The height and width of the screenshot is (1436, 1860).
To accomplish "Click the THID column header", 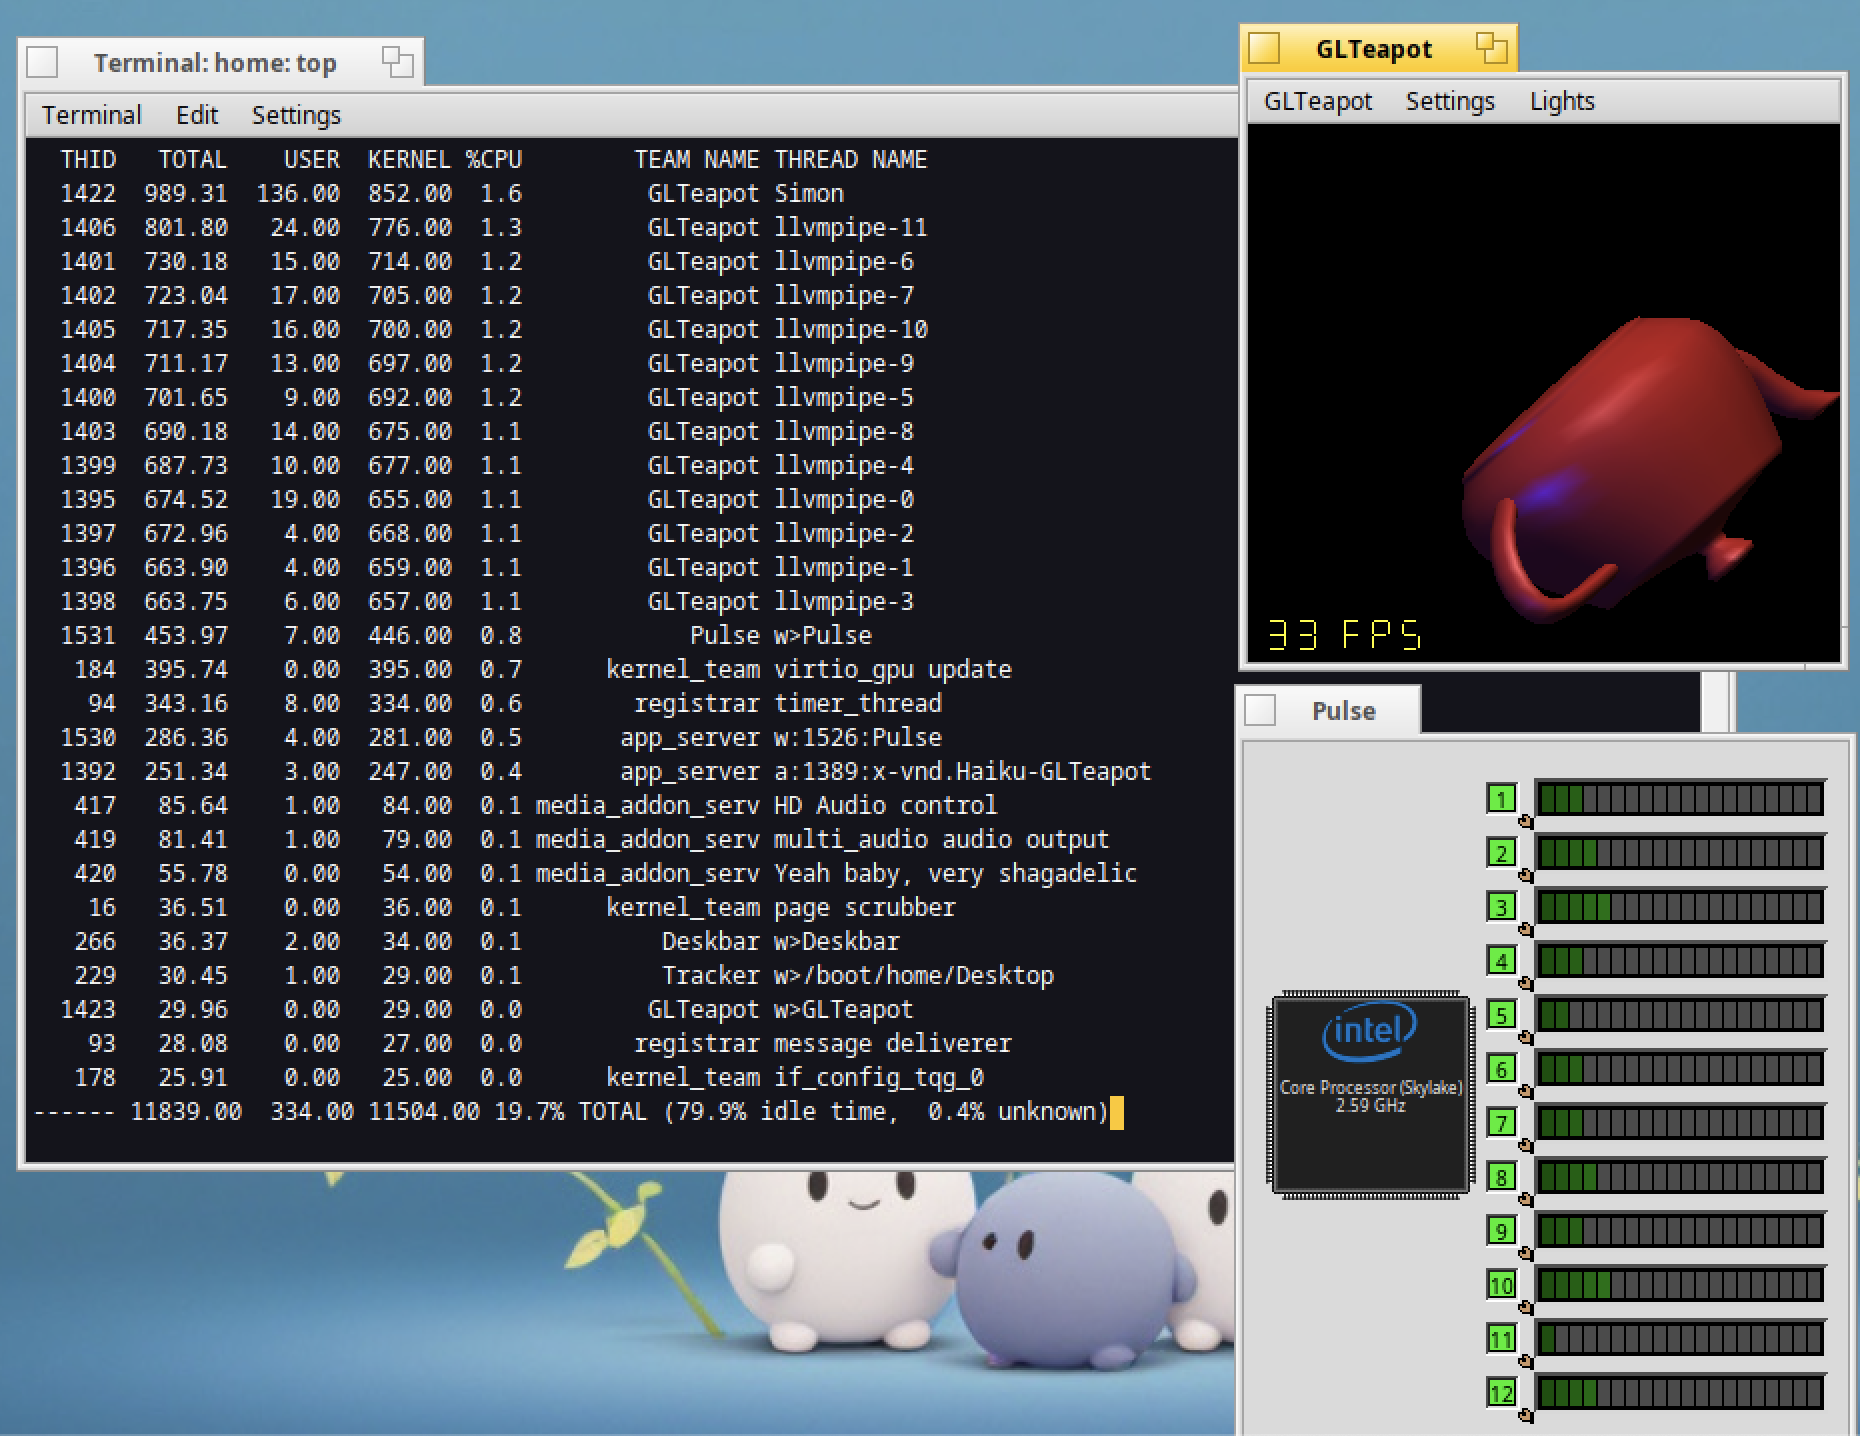I will [88, 160].
